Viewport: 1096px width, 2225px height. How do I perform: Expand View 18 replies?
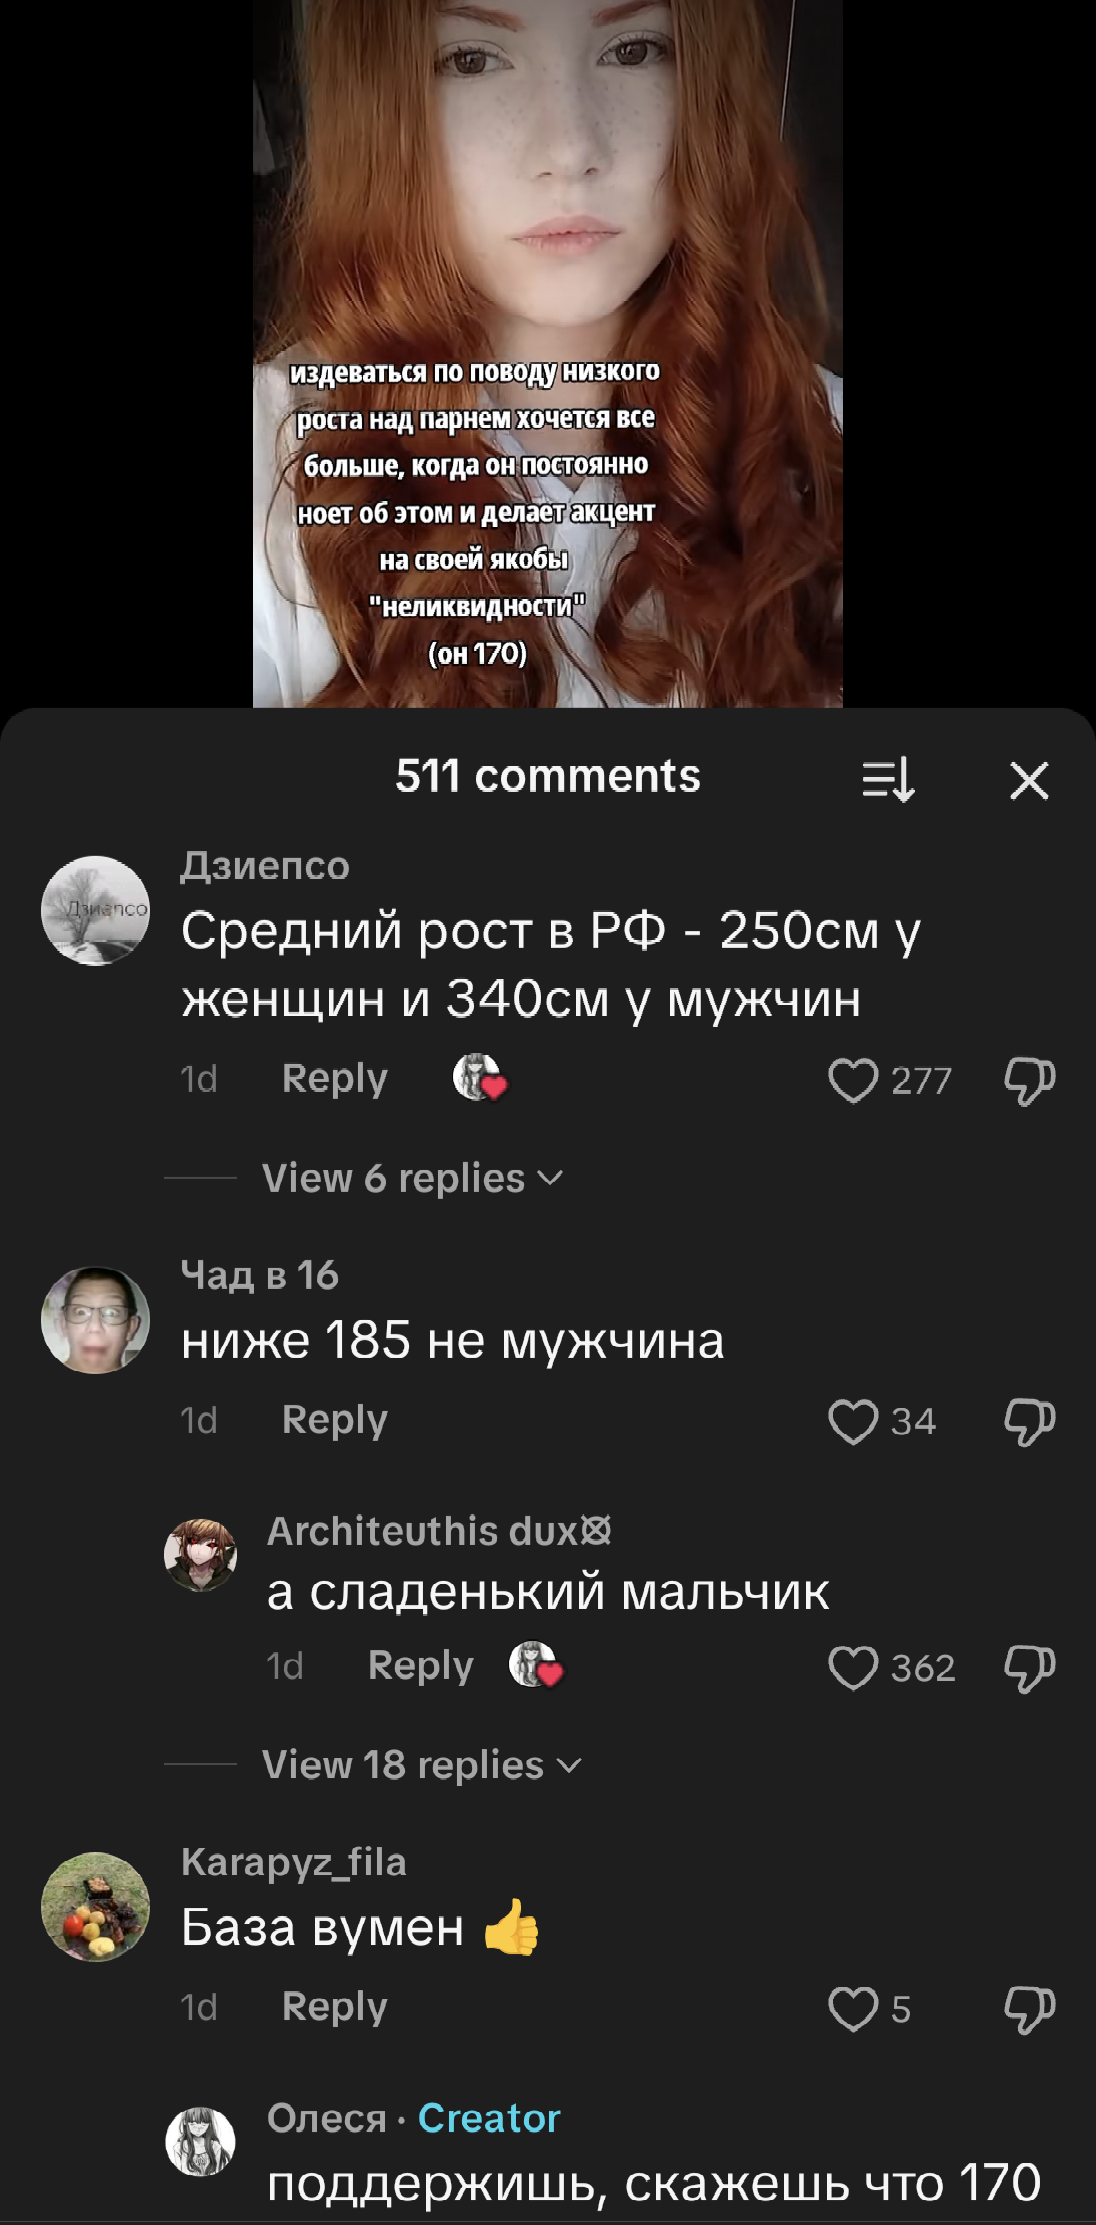(x=421, y=1765)
